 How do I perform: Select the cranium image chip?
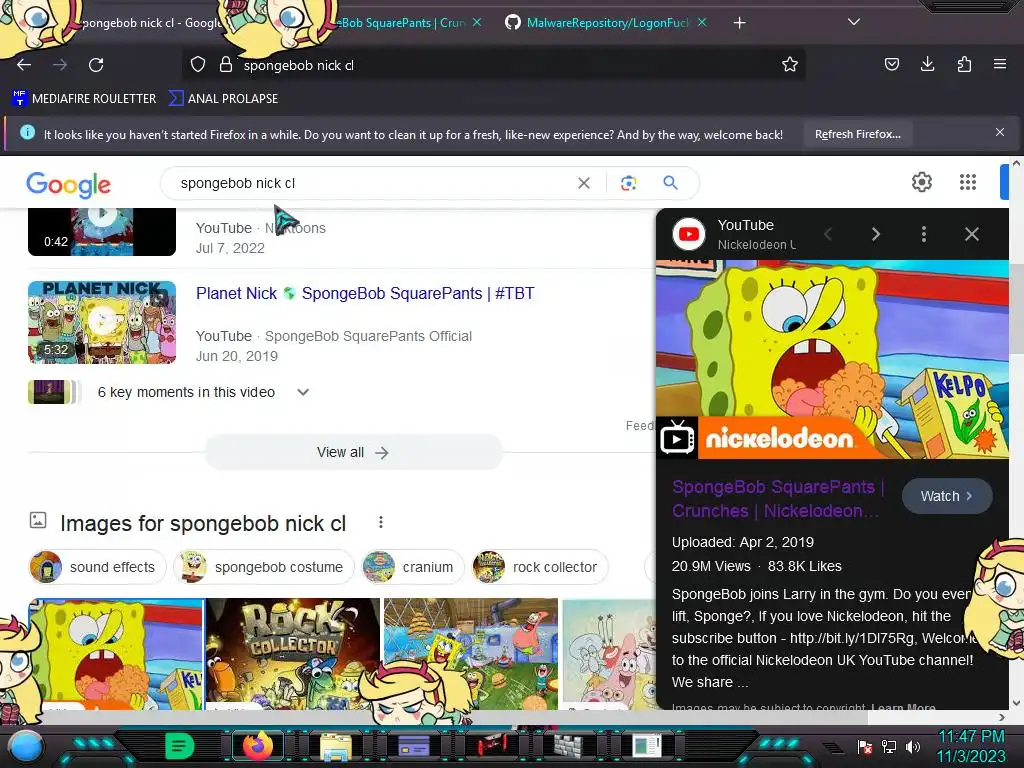click(413, 567)
